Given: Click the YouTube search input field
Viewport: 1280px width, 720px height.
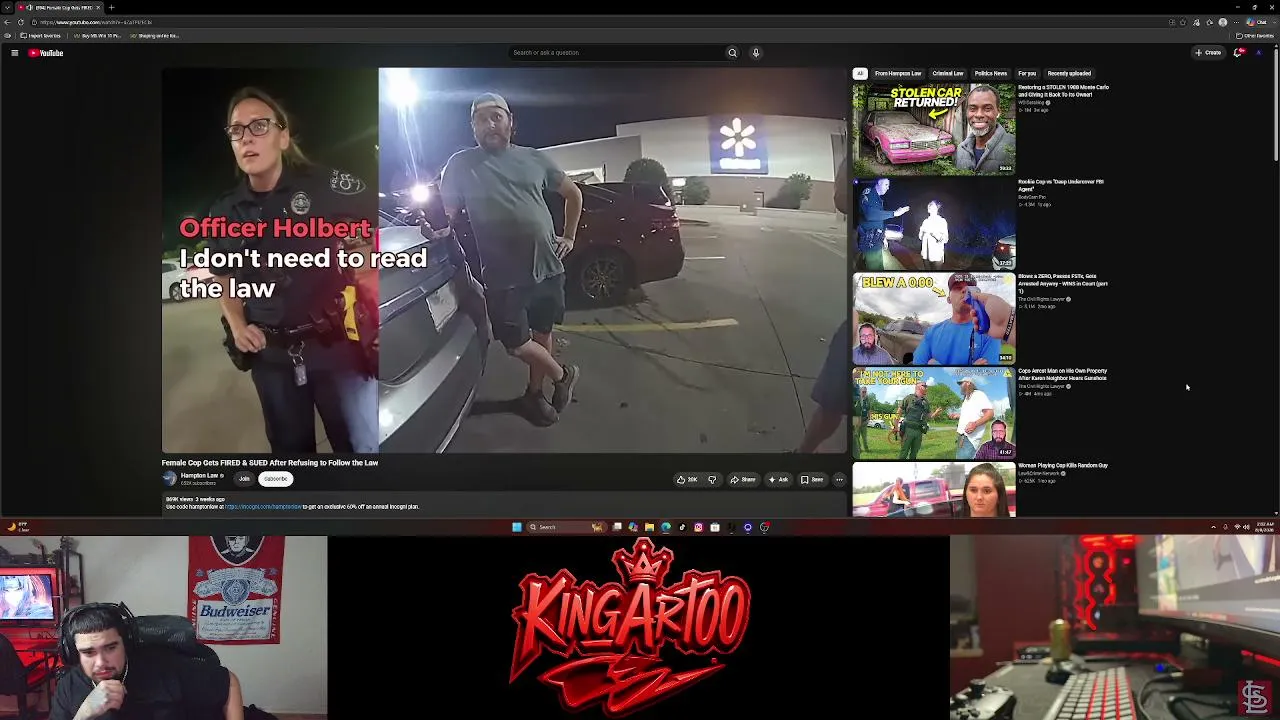Looking at the screenshot, I should 615,53.
